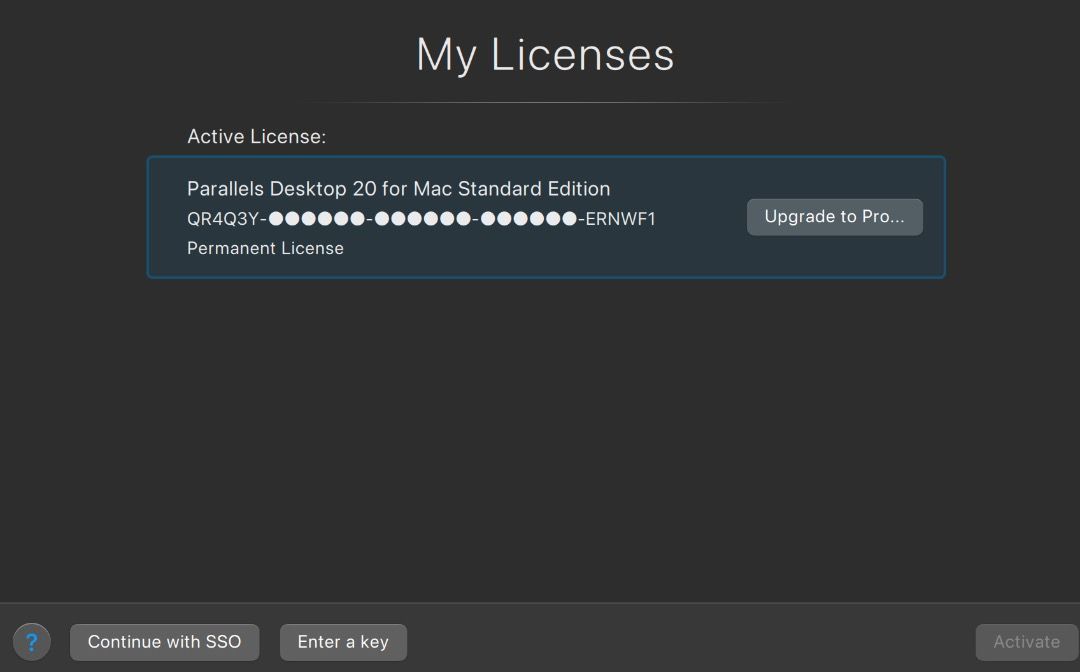Click the ERNWF1 license key segment
The width and height of the screenshot is (1080, 672).
(x=620, y=219)
